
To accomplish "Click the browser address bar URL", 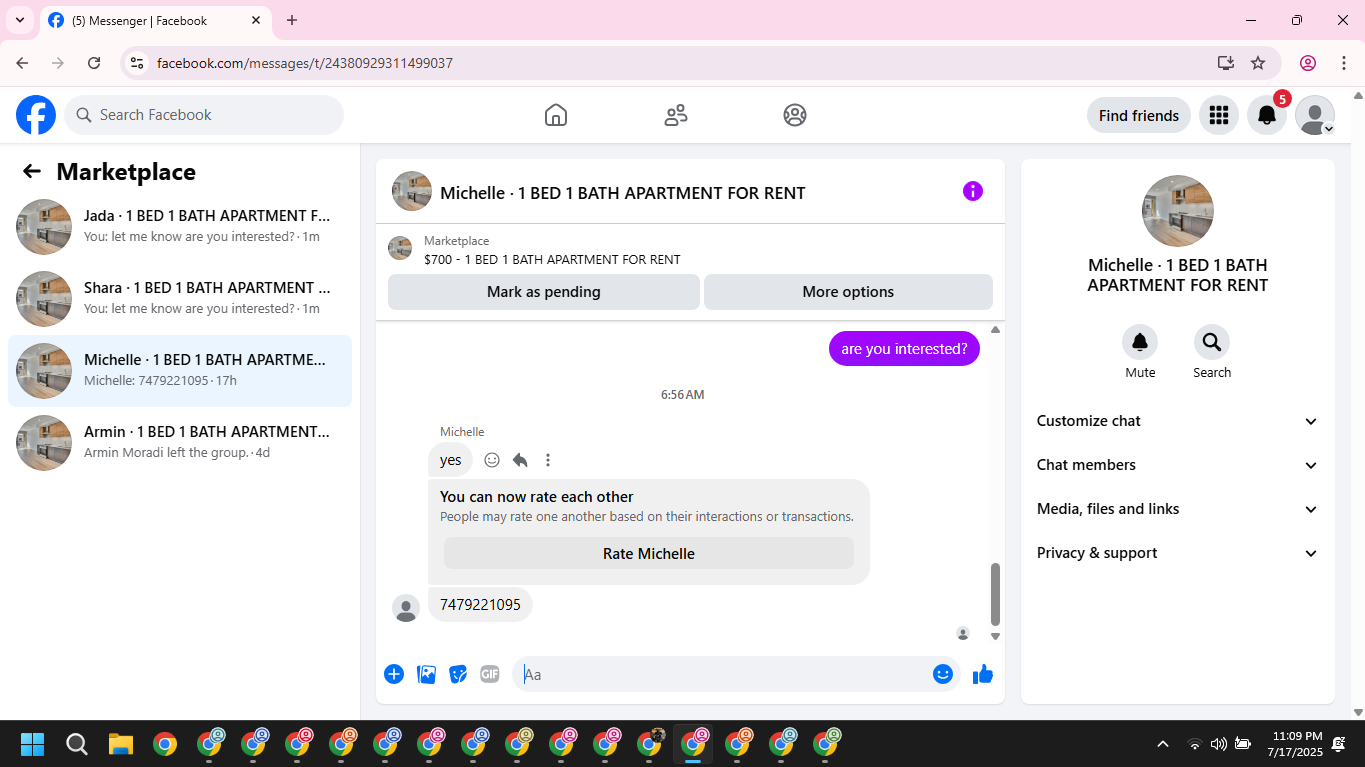I will pos(305,63).
